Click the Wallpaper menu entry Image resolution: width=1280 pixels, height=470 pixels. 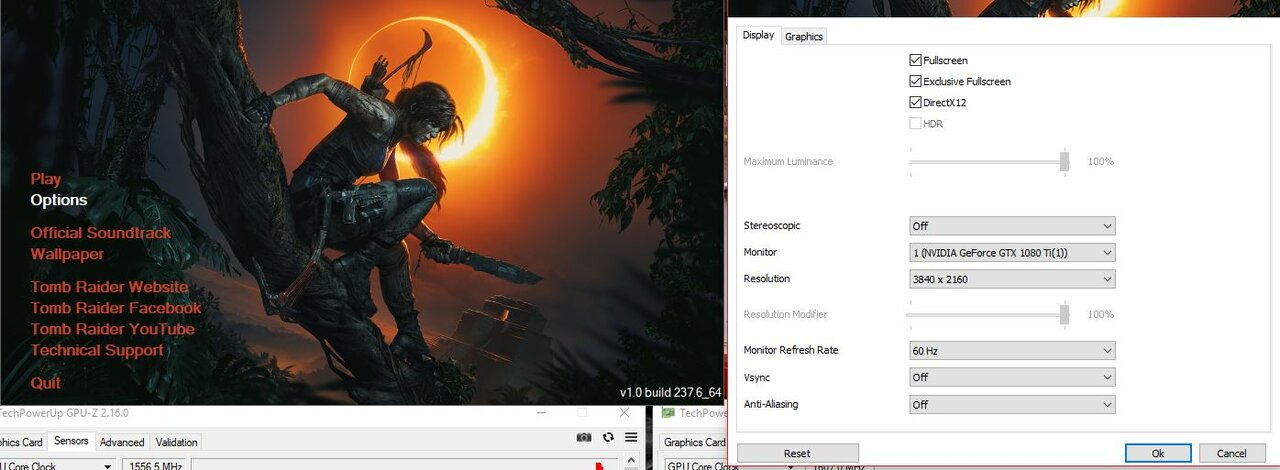[x=67, y=254]
